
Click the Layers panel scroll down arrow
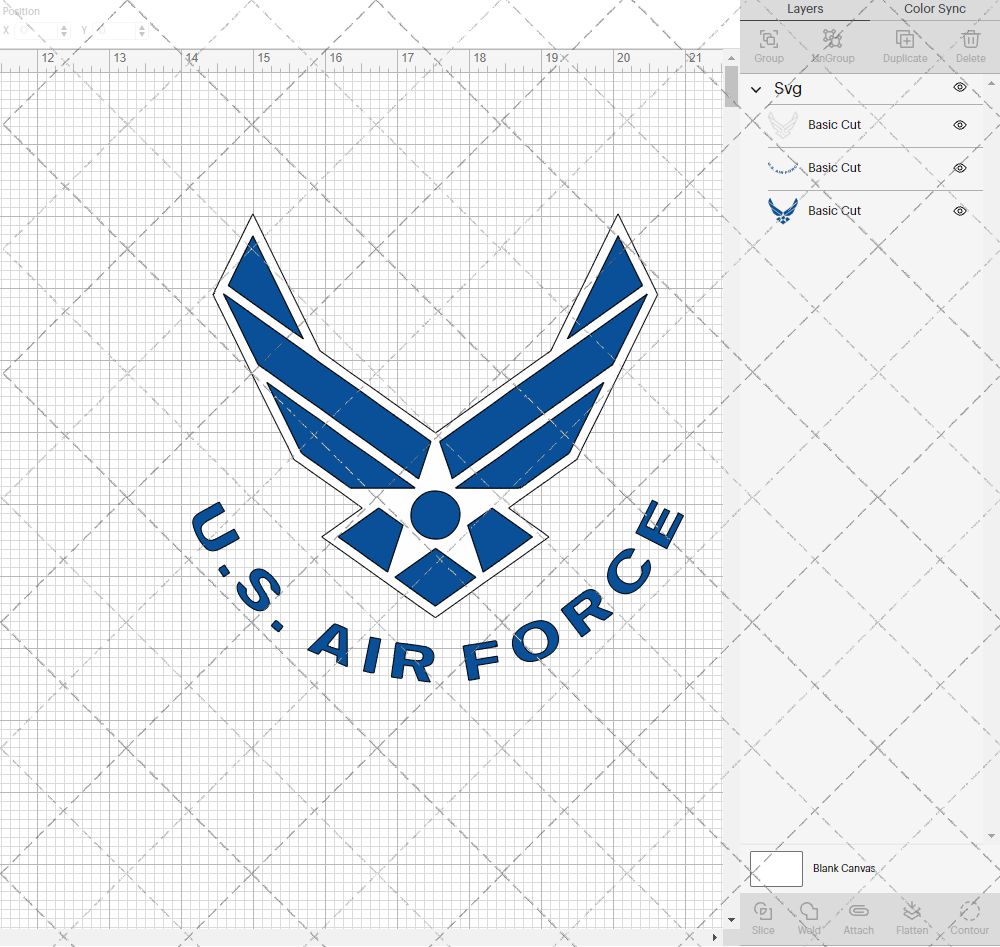click(x=990, y=836)
